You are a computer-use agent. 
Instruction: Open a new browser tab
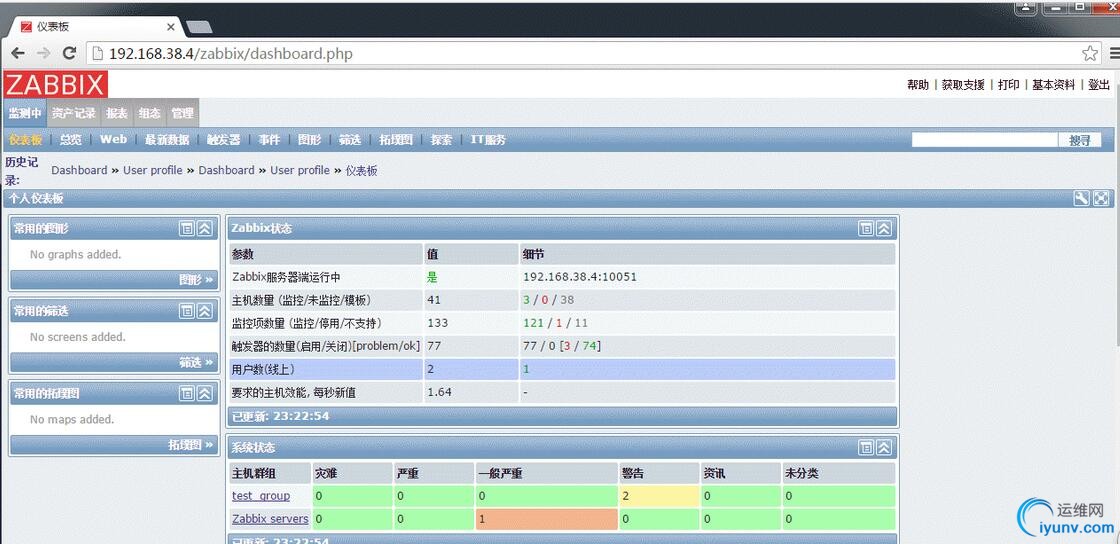click(x=199, y=27)
